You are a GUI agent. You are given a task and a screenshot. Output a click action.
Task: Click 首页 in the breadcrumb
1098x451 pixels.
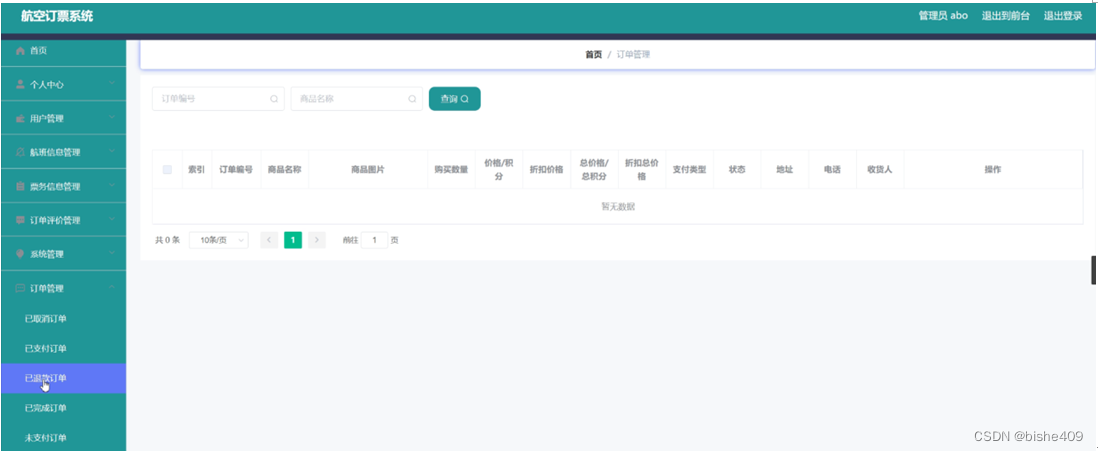coord(593,55)
